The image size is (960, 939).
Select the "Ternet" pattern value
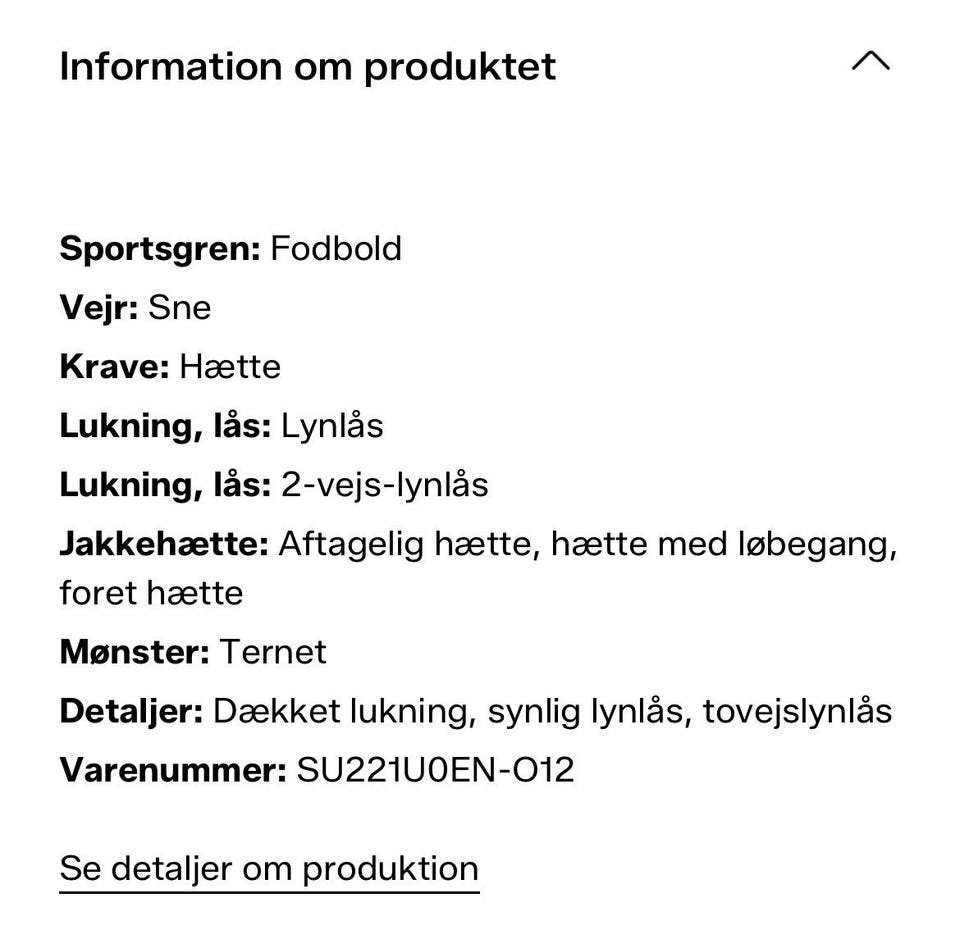[x=273, y=652]
